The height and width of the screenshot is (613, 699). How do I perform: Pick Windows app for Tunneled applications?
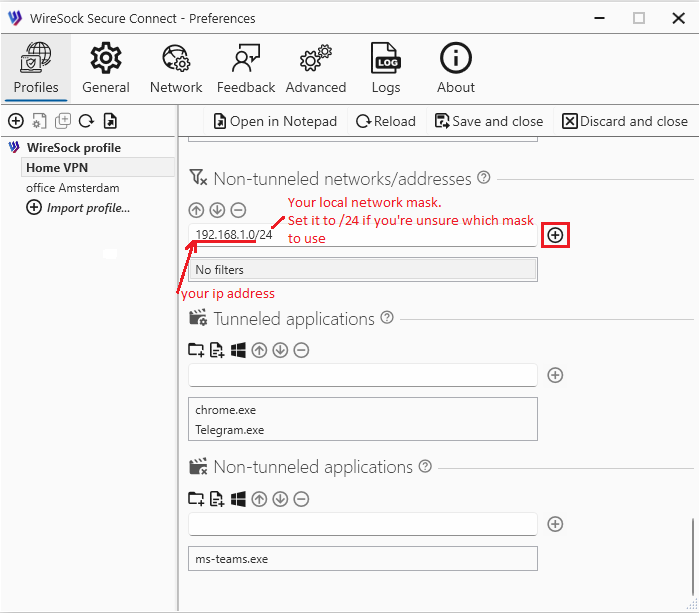coord(238,350)
